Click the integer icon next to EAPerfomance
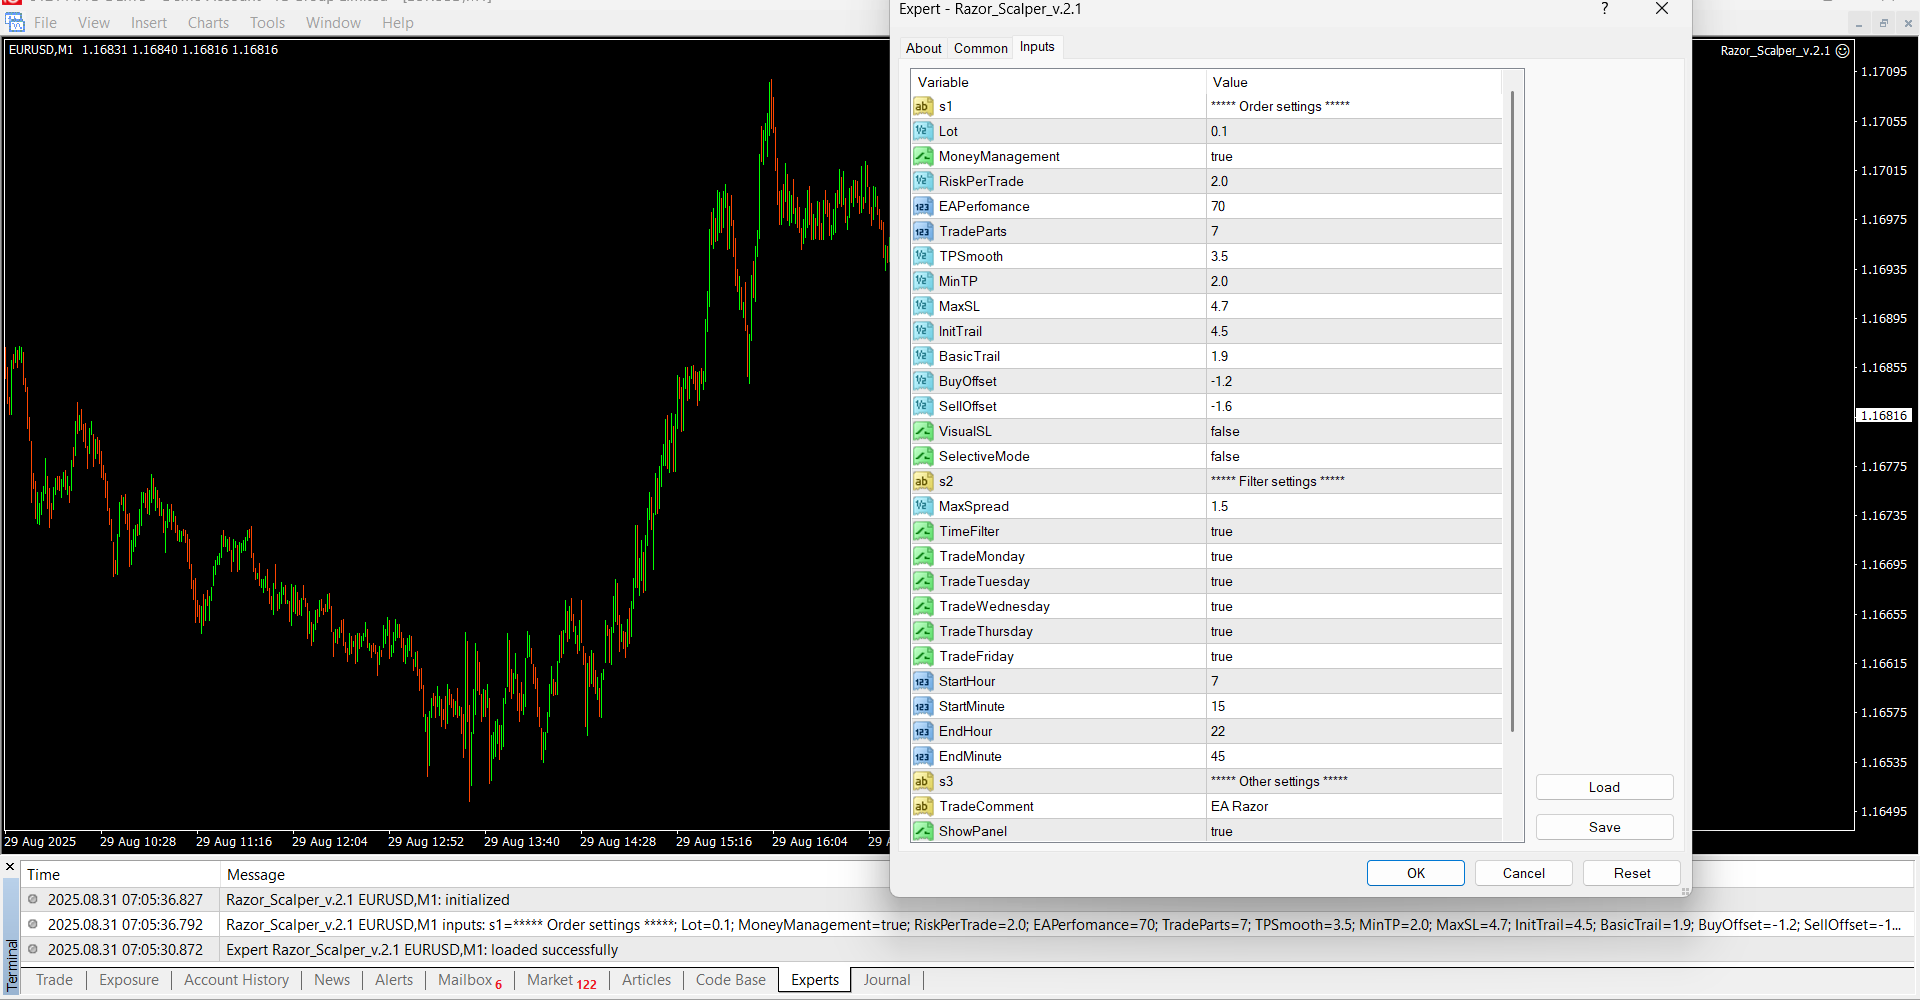1920x1001 pixels. (922, 206)
